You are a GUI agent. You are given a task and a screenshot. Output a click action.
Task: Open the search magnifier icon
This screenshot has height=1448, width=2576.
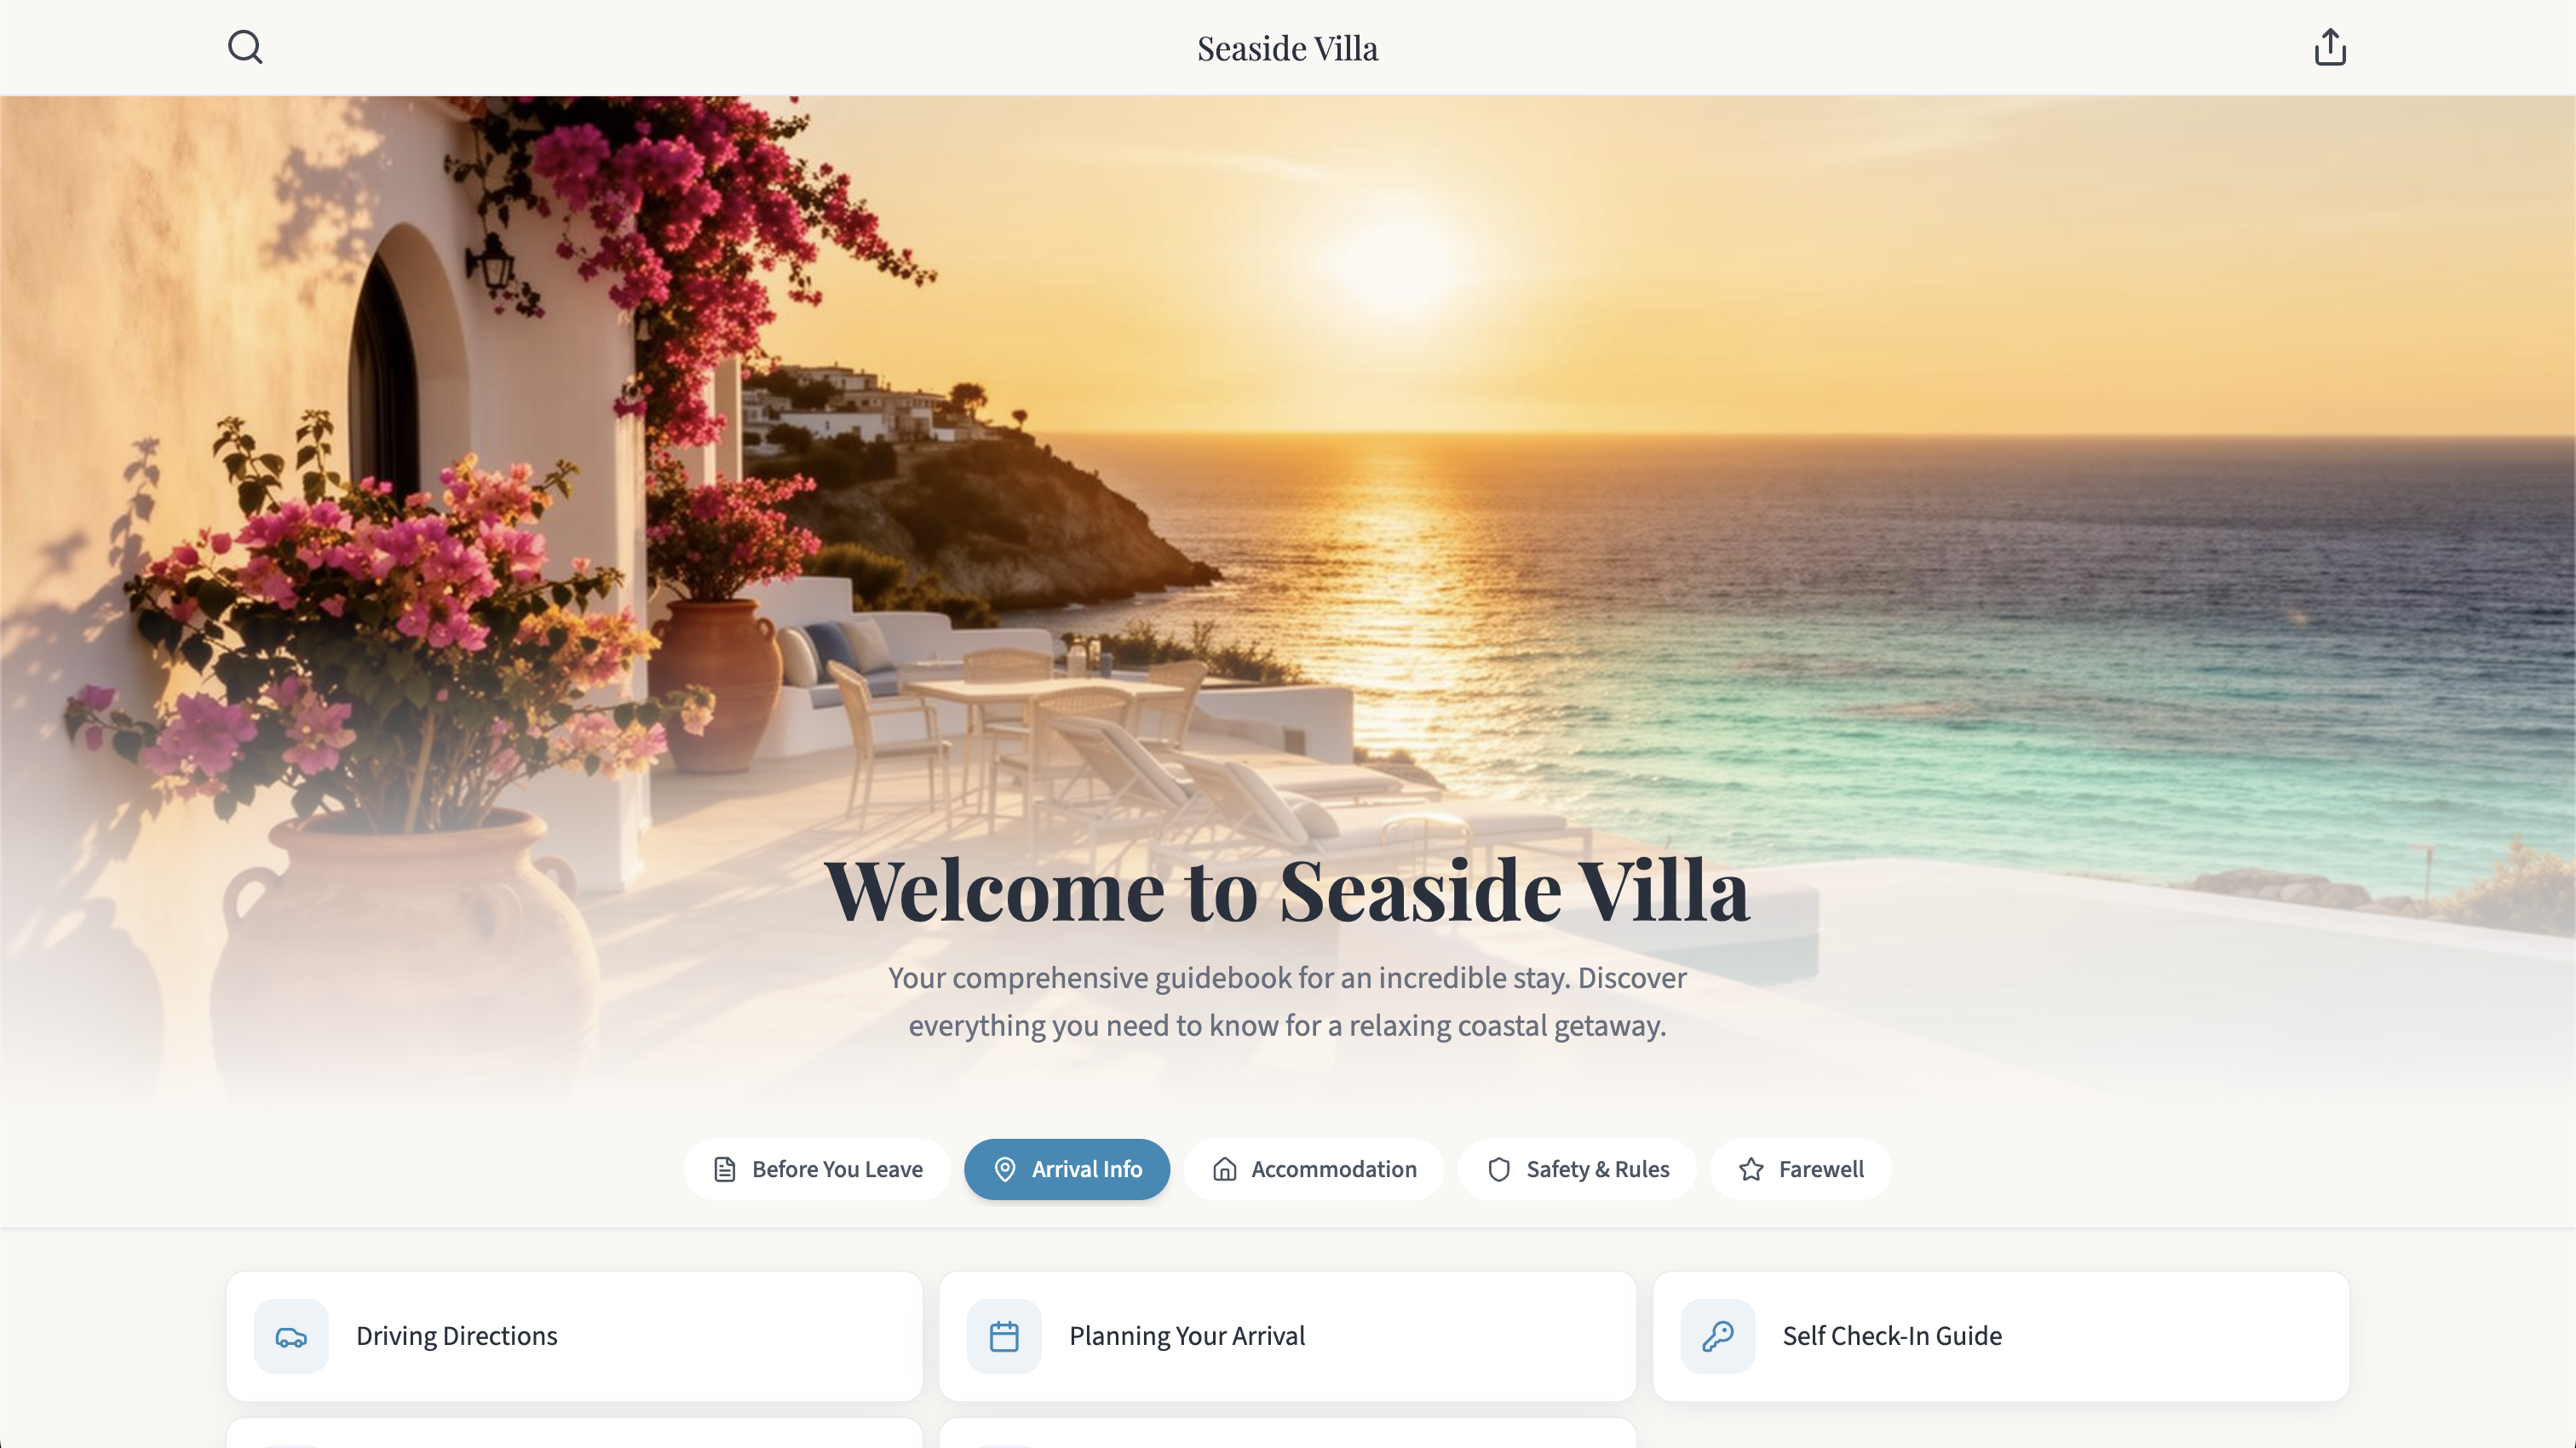pyautogui.click(x=245, y=47)
